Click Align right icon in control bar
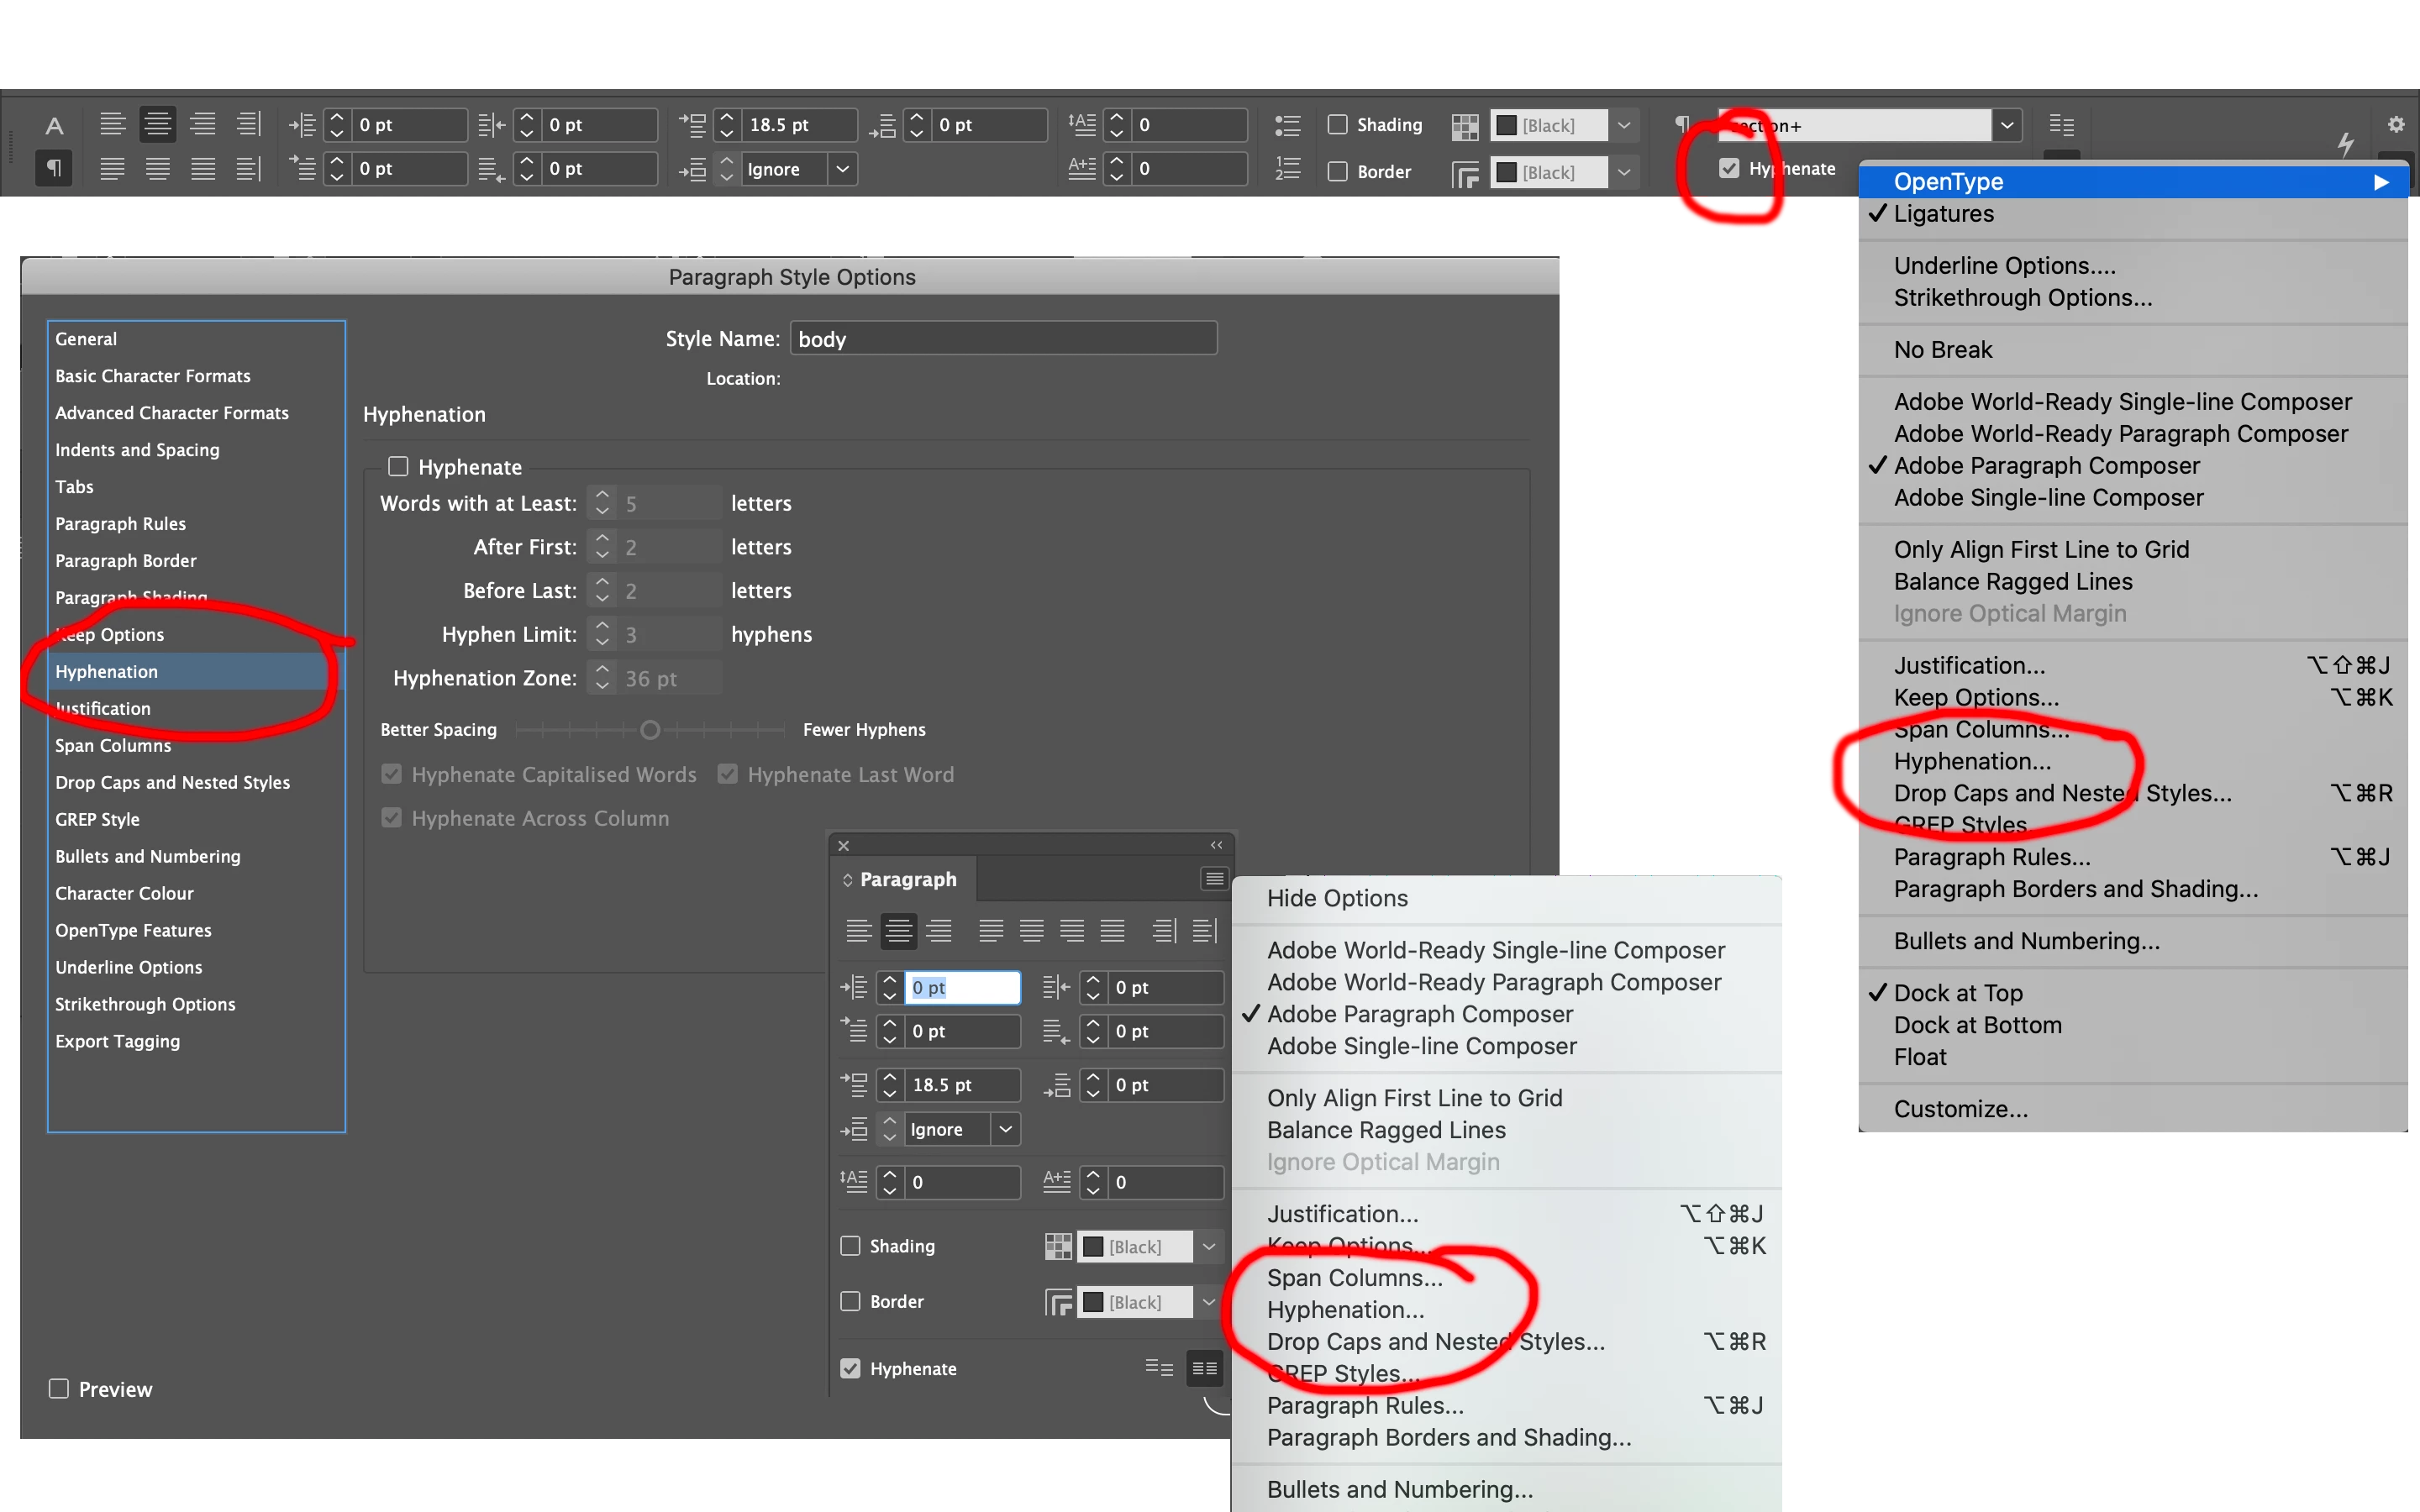The image size is (2420, 1512). coord(203,124)
